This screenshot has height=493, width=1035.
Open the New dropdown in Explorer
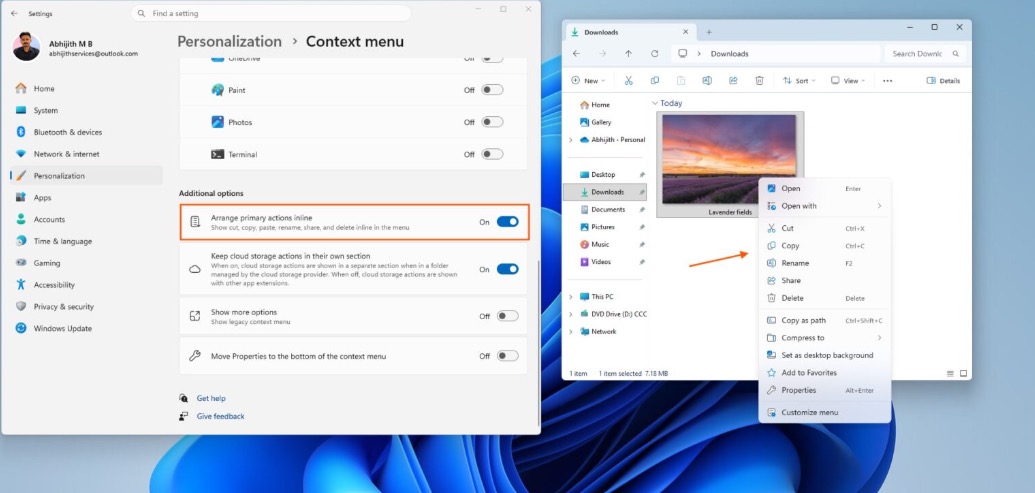588,81
